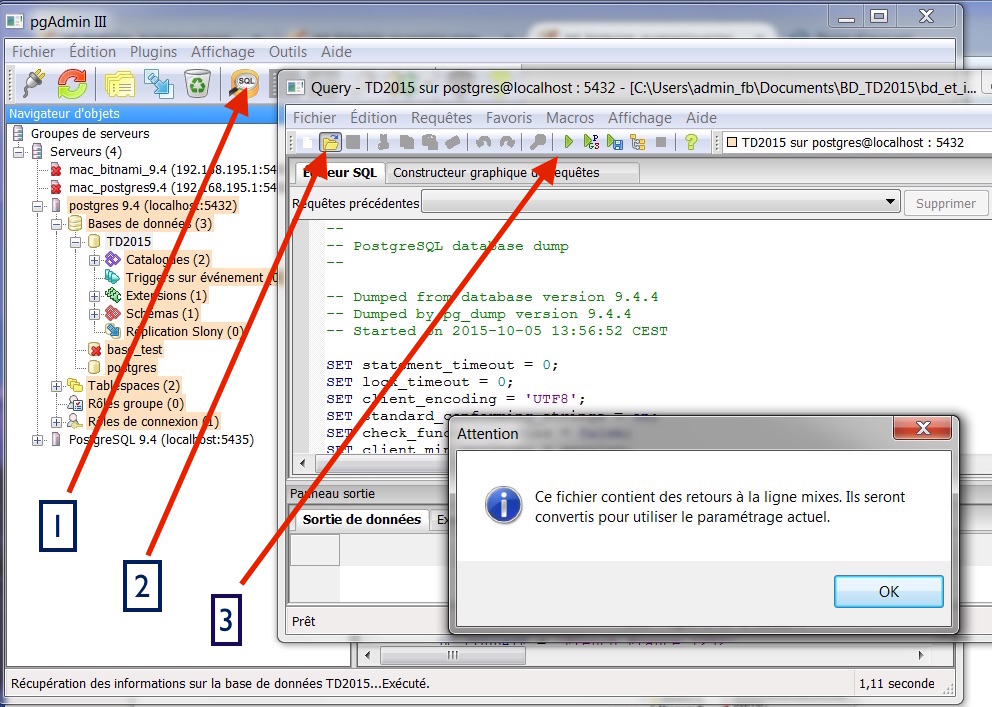
Task: Click the pgAdmin III title bar application icon
Action: click(15, 22)
